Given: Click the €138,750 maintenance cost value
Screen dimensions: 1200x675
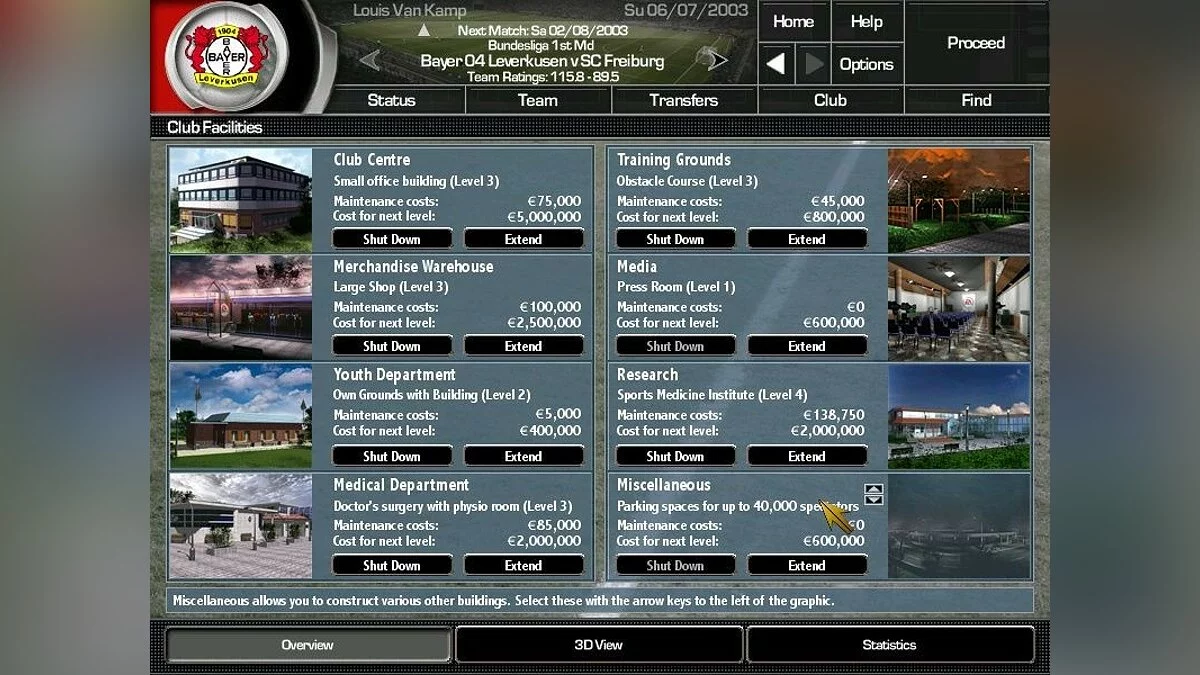Looking at the screenshot, I should click(834, 415).
